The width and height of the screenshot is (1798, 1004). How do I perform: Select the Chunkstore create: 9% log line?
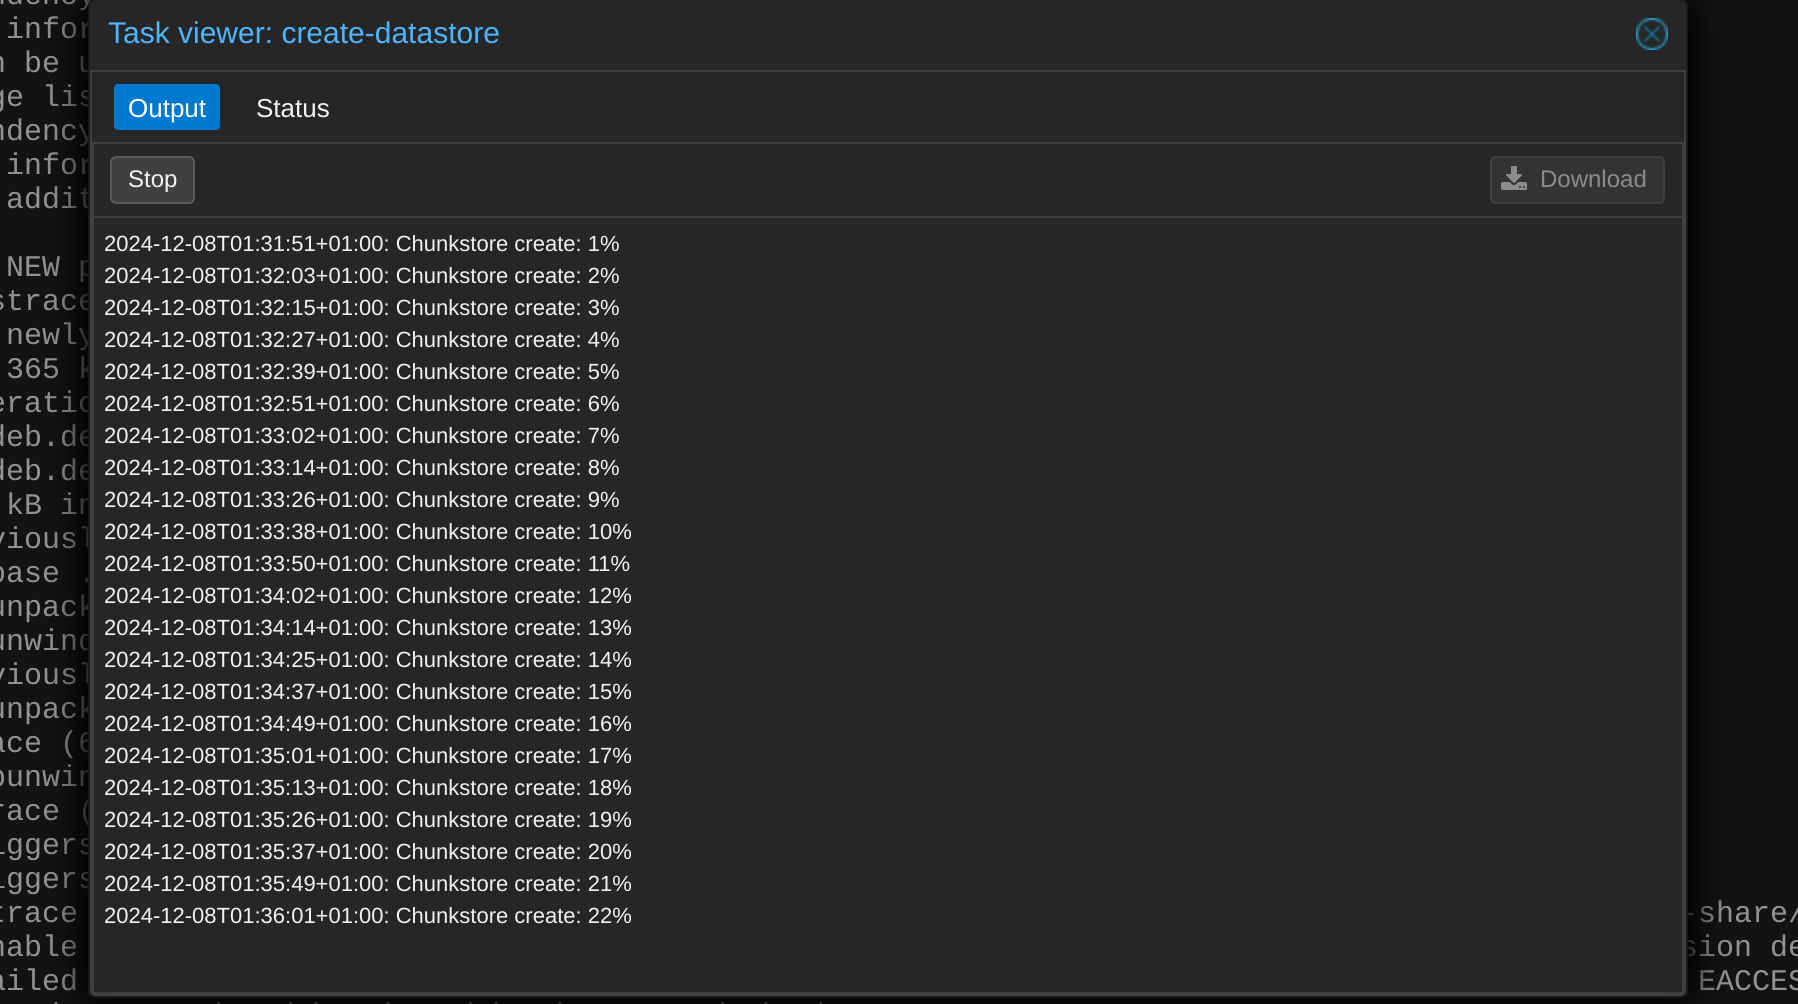point(362,500)
